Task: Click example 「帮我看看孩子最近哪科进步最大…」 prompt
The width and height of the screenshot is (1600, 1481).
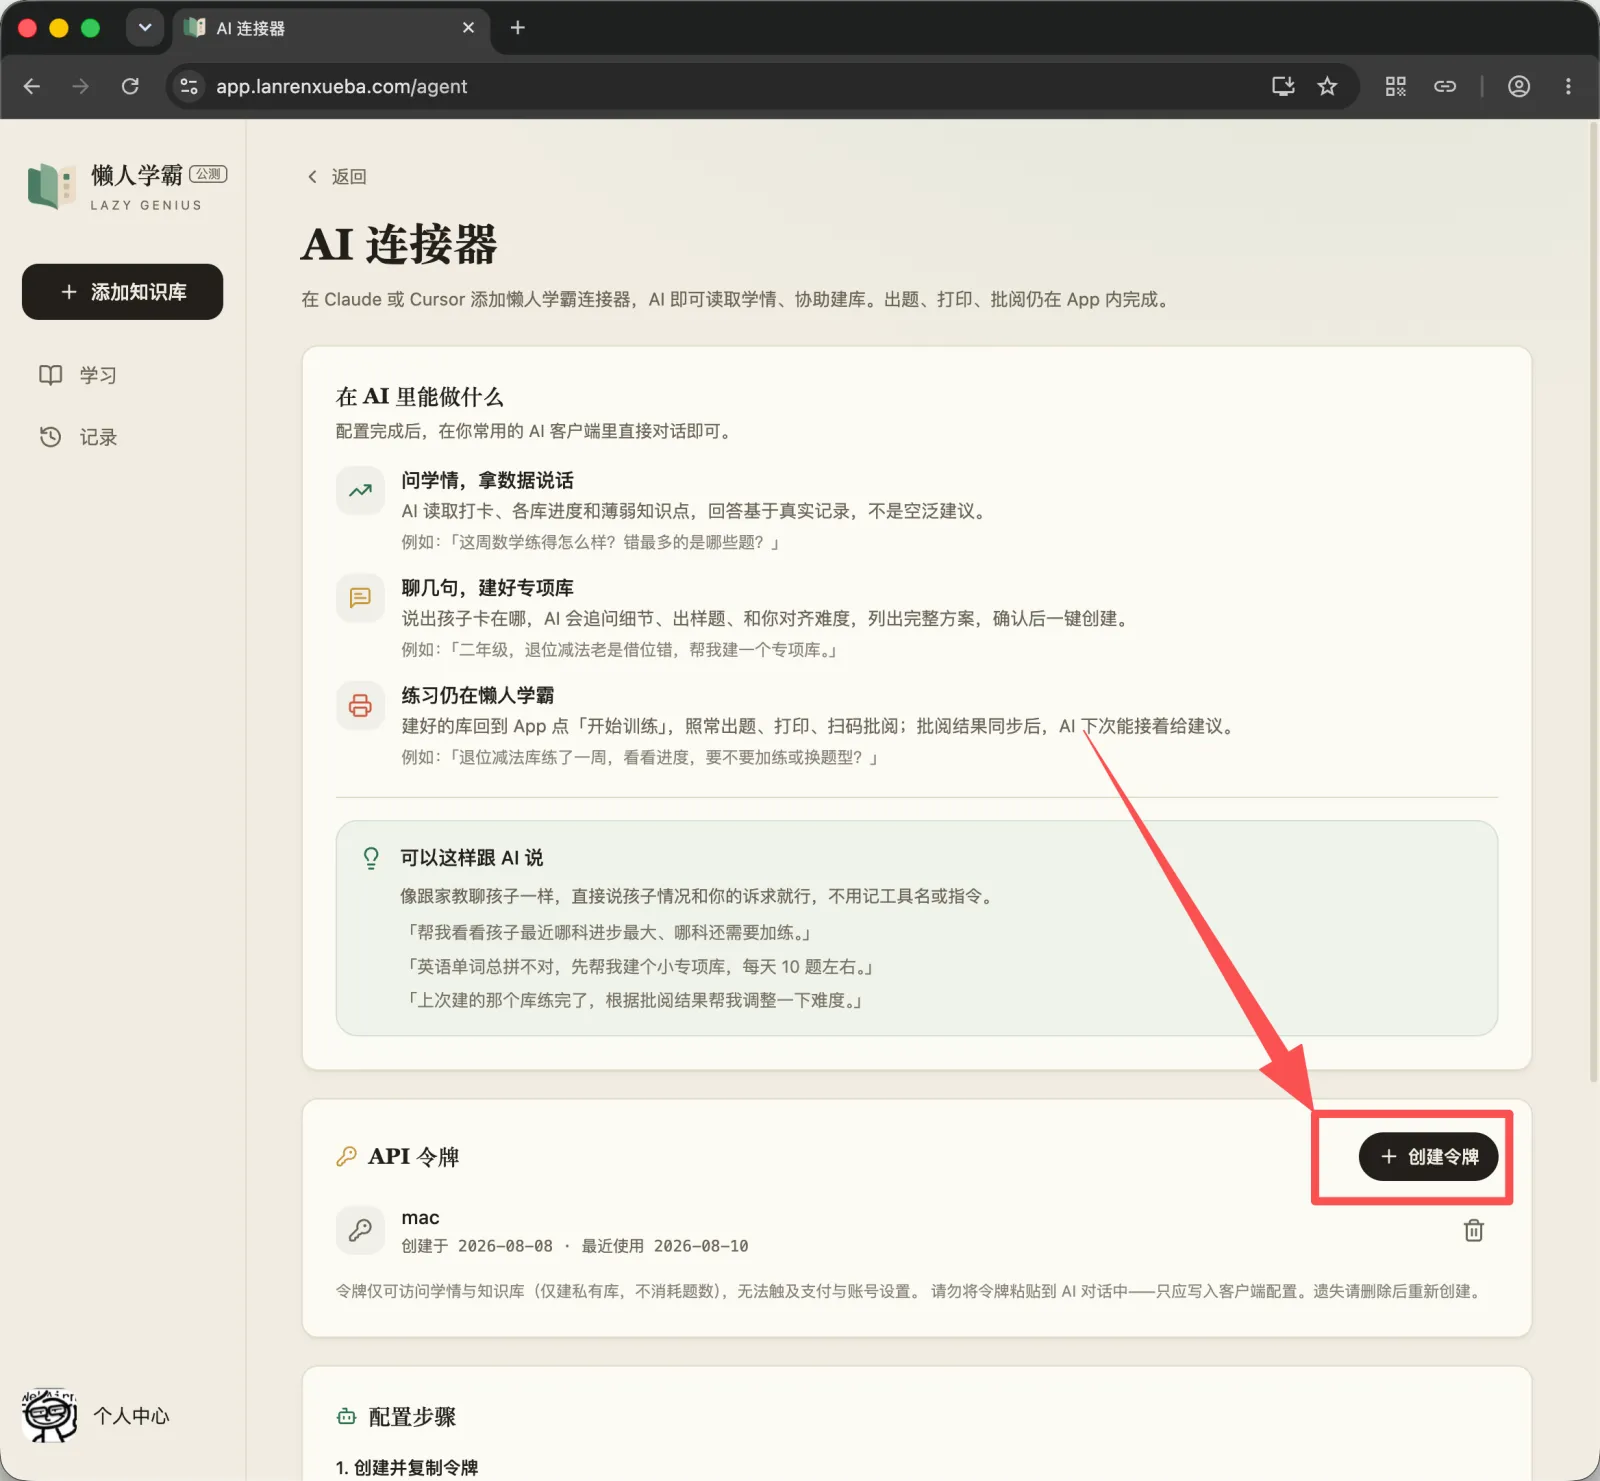Action: coord(608,933)
